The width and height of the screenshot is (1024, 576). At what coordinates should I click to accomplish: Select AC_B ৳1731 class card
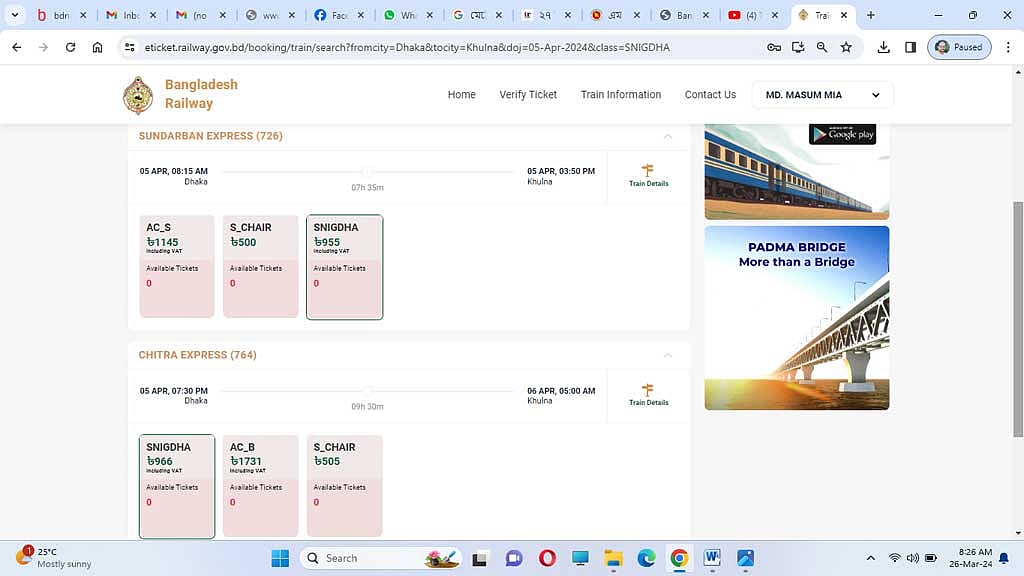[x=261, y=486]
